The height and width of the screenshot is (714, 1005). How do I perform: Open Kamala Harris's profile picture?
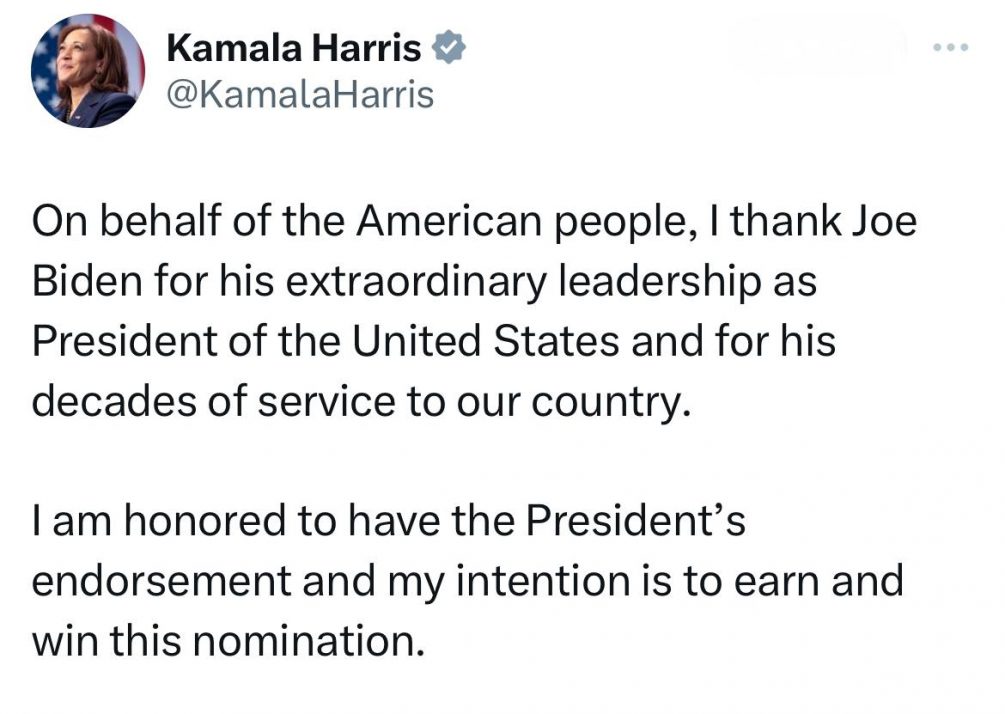coord(88,71)
